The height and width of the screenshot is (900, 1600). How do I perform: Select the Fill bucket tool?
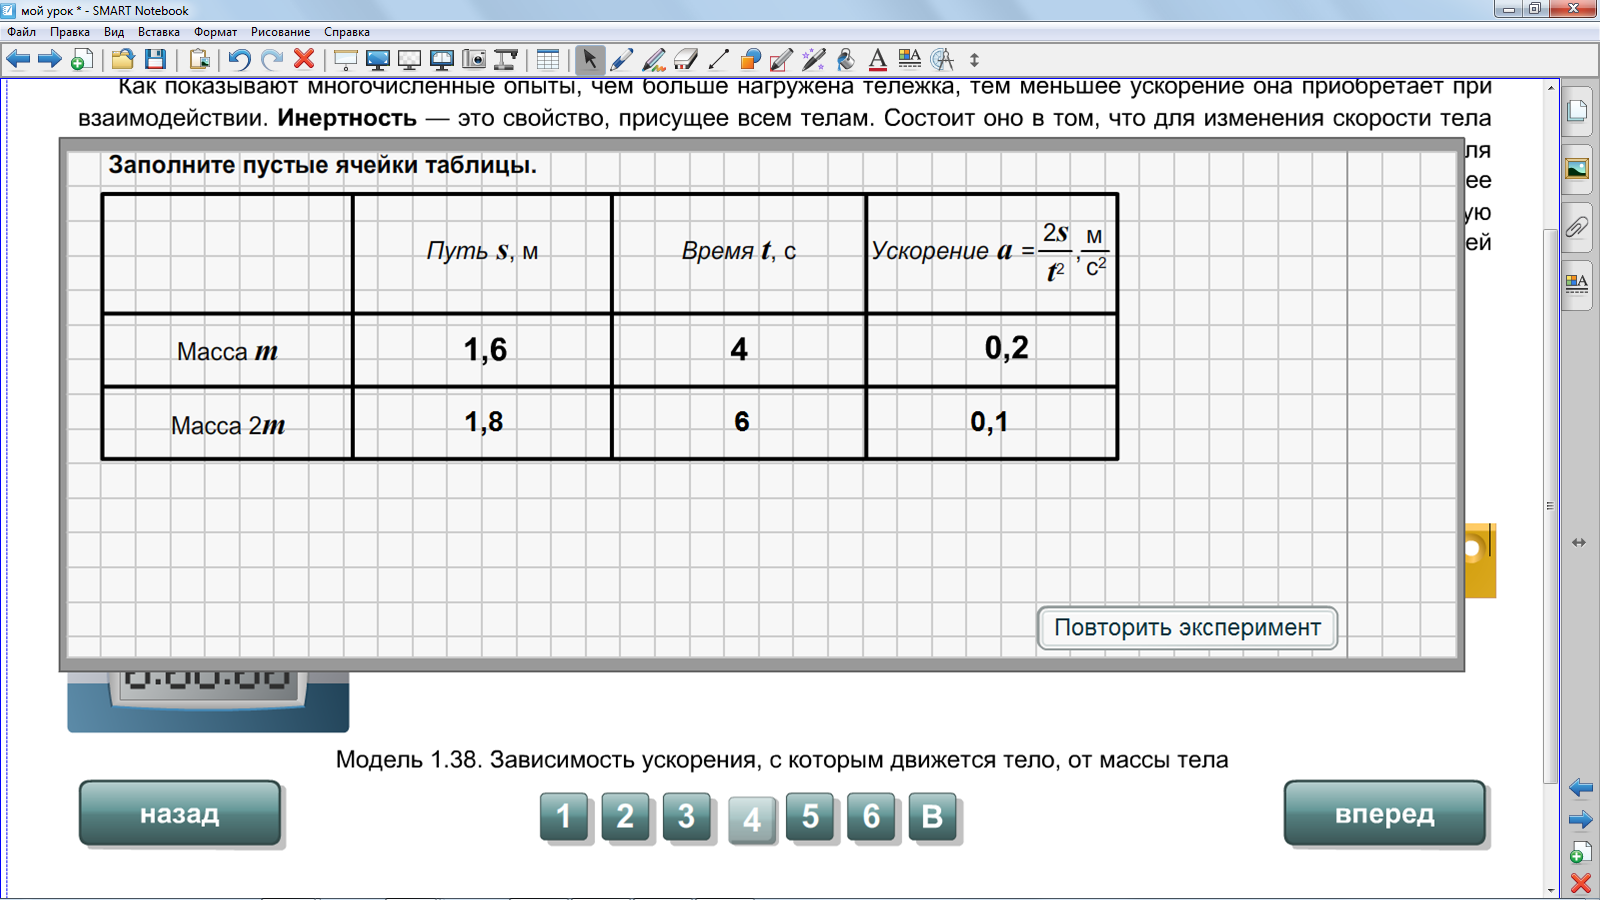[x=846, y=60]
